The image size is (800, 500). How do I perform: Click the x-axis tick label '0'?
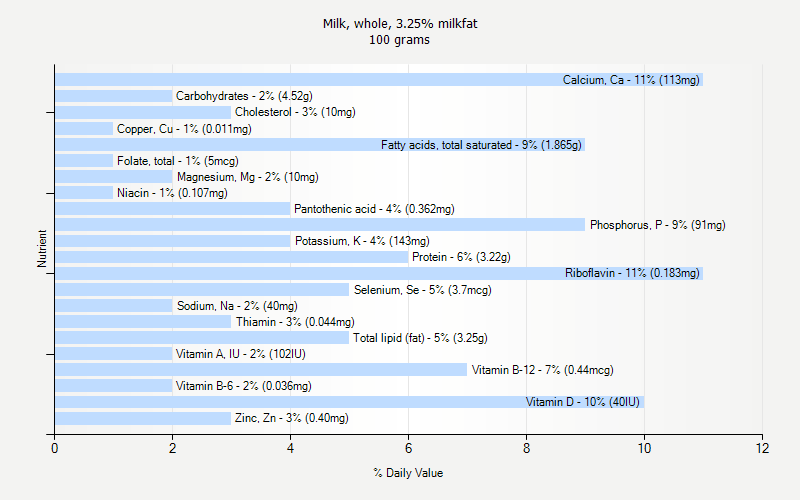pos(55,448)
